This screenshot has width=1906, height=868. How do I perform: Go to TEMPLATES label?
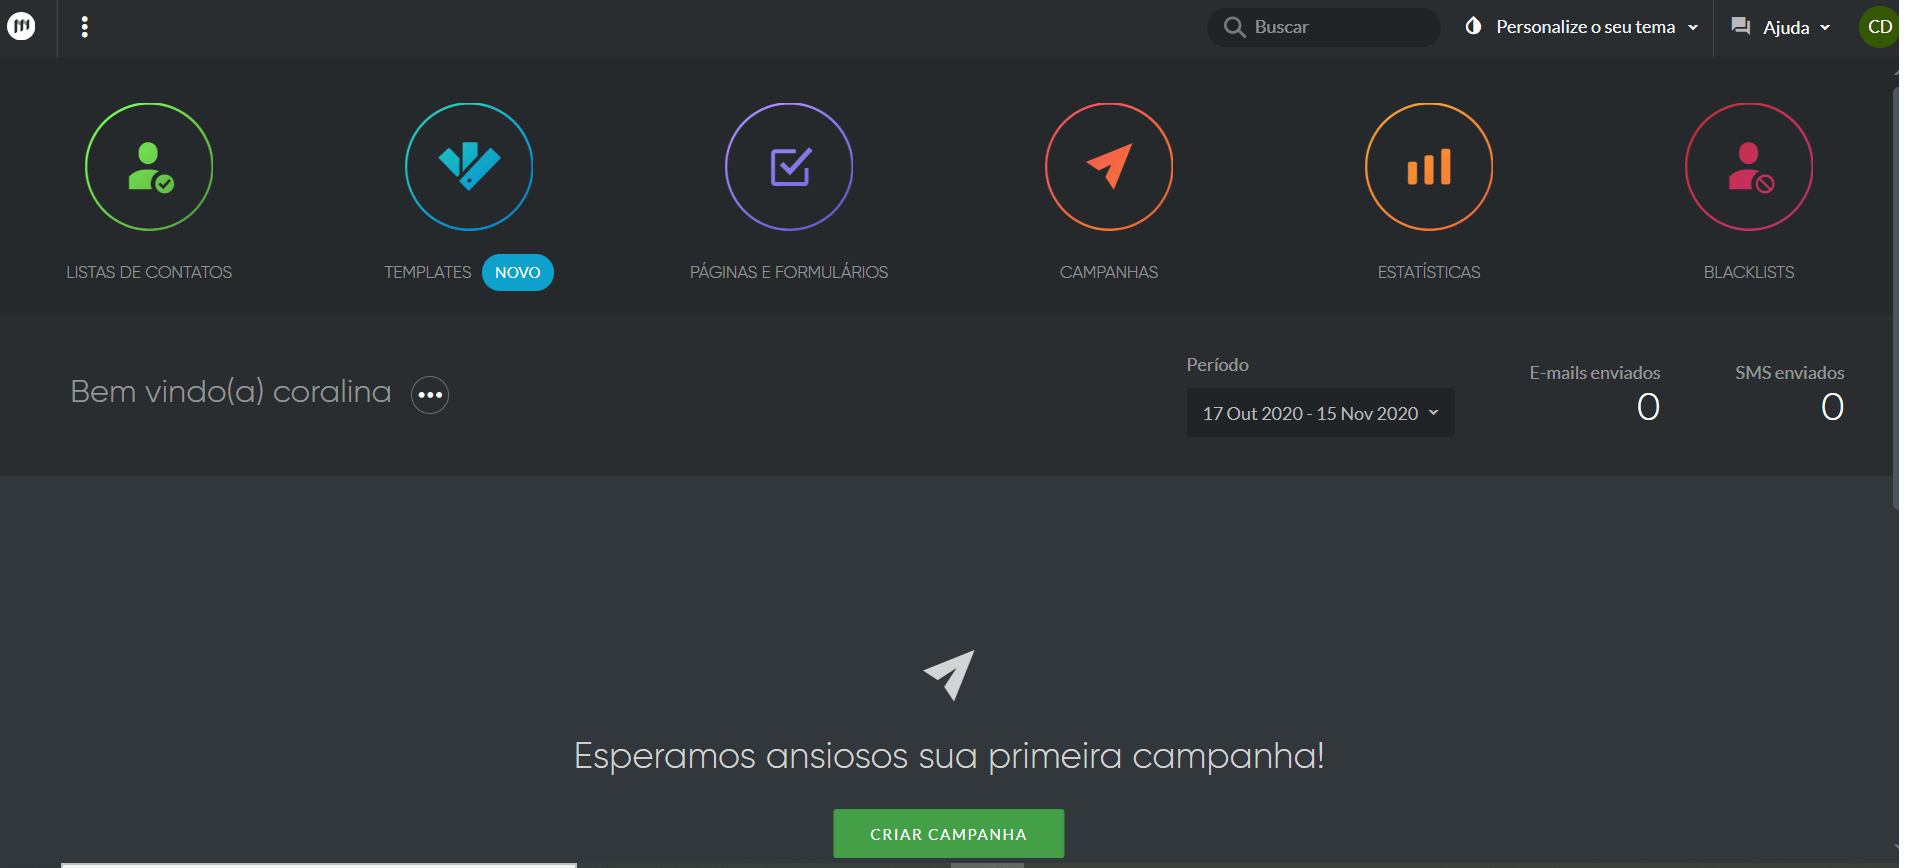(x=427, y=272)
